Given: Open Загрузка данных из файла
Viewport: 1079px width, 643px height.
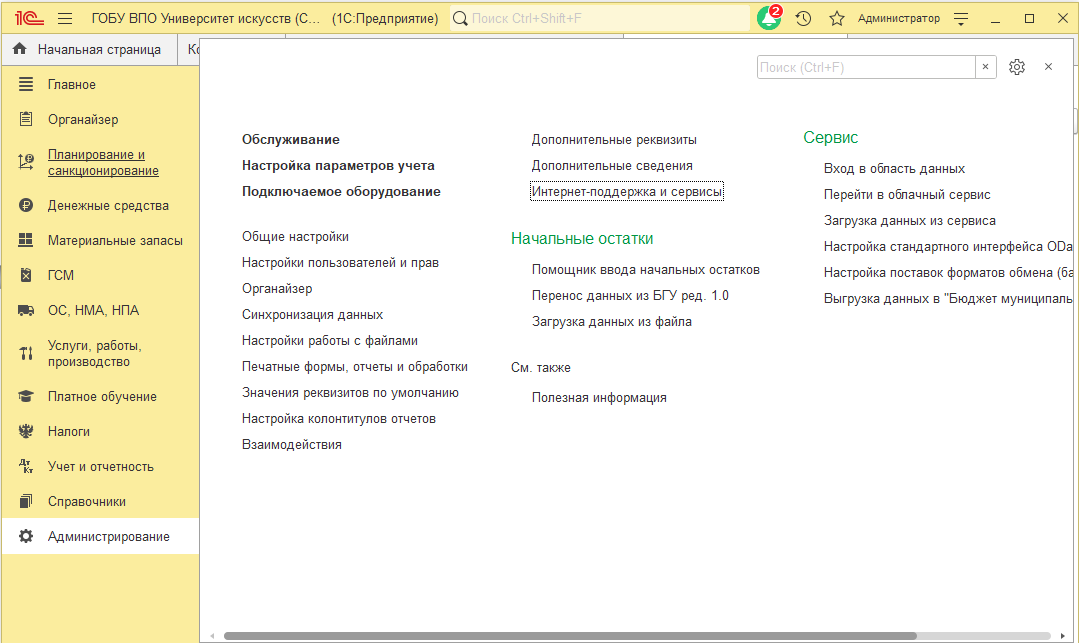Looking at the screenshot, I should click(x=611, y=322).
